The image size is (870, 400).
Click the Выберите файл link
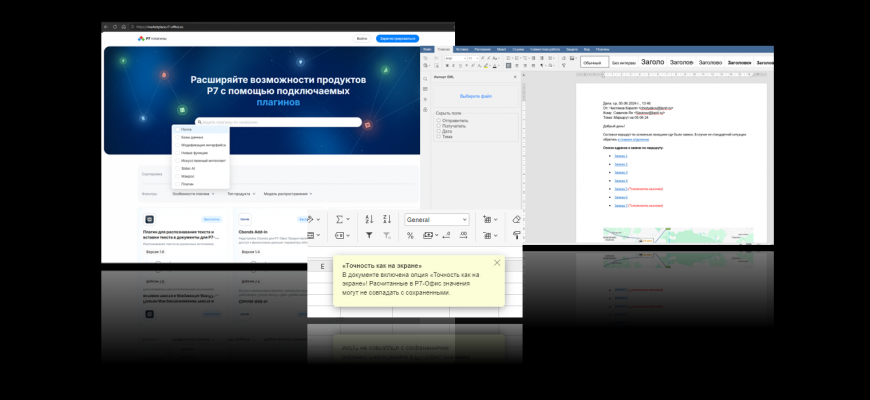click(476, 96)
